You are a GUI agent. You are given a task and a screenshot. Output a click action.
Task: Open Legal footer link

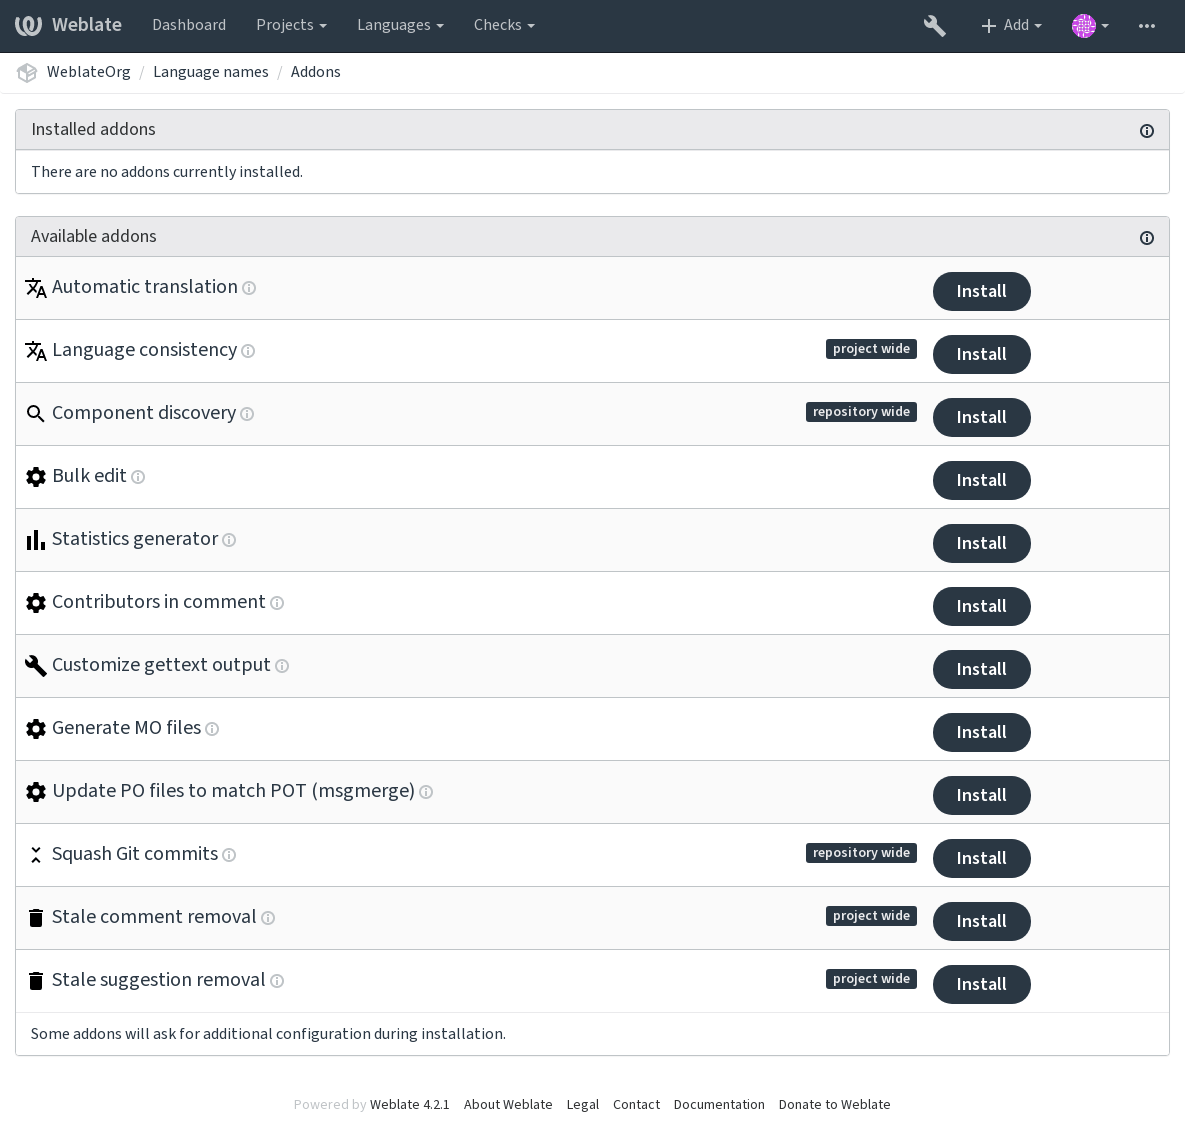pyautogui.click(x=583, y=1105)
